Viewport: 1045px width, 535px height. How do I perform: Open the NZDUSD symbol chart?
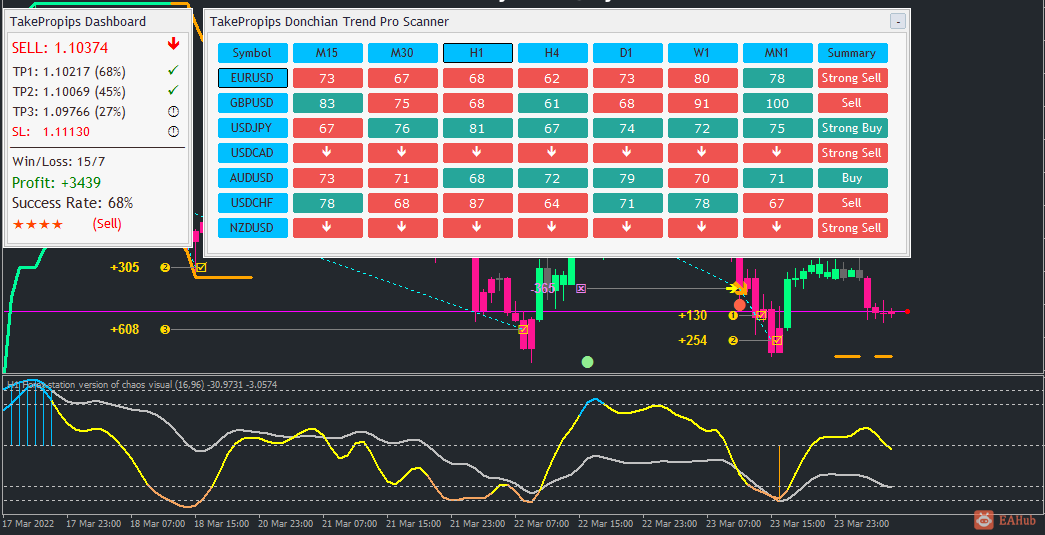[253, 228]
